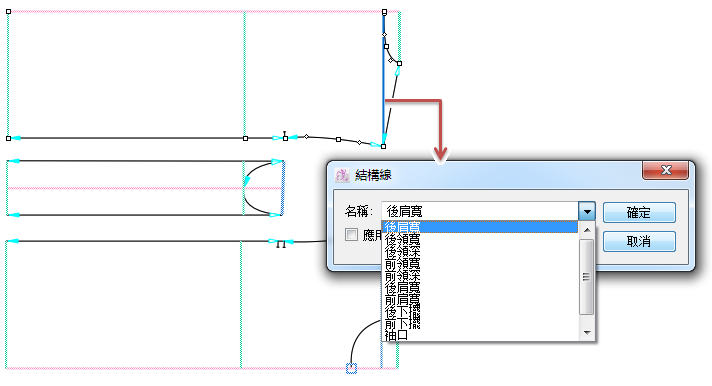
Task: Click the 取消 button
Action: tap(639, 241)
